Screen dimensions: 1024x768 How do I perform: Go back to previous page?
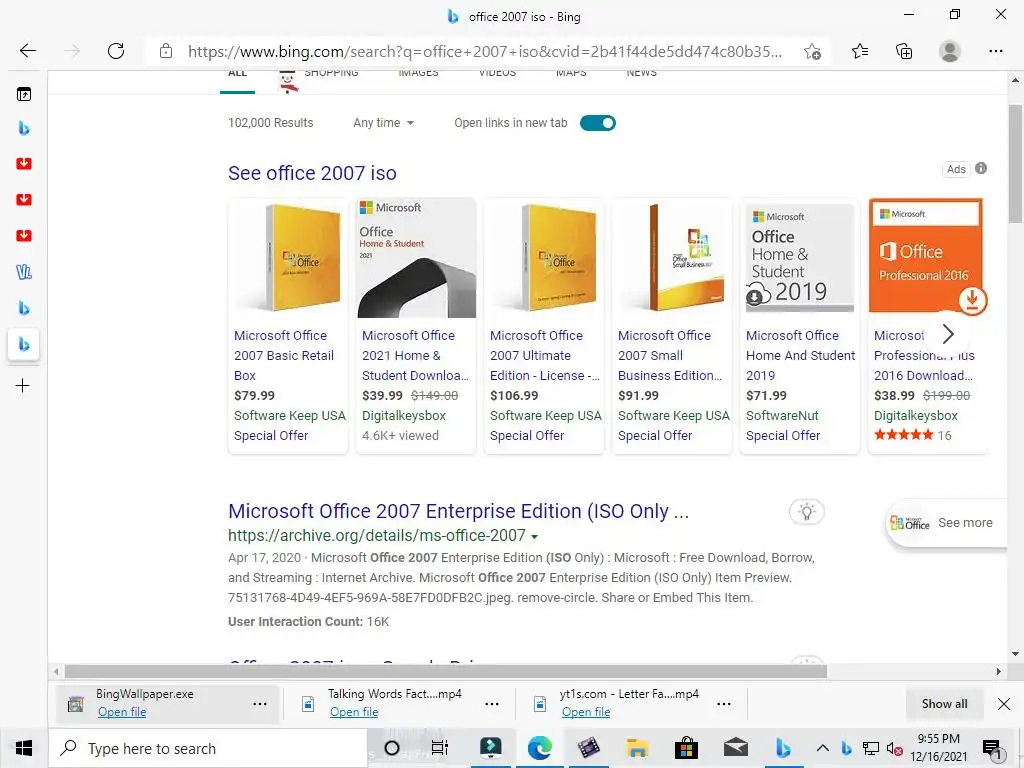pyautogui.click(x=27, y=51)
